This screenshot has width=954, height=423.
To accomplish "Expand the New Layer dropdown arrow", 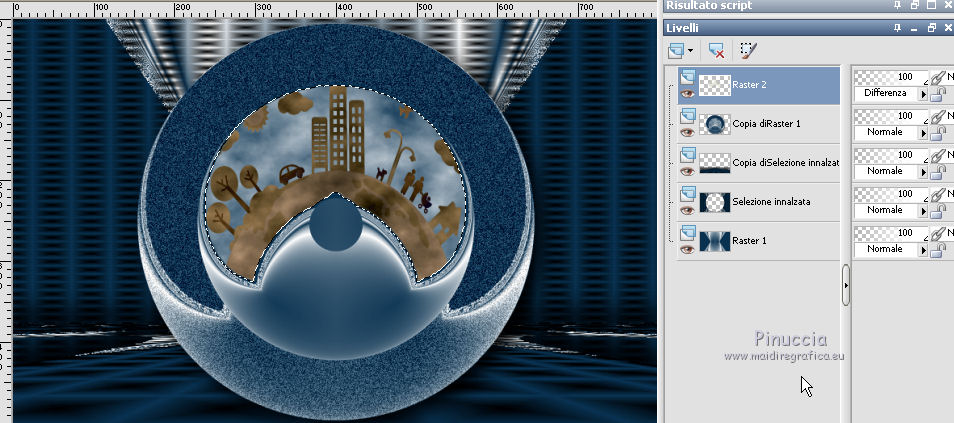I will (x=692, y=50).
